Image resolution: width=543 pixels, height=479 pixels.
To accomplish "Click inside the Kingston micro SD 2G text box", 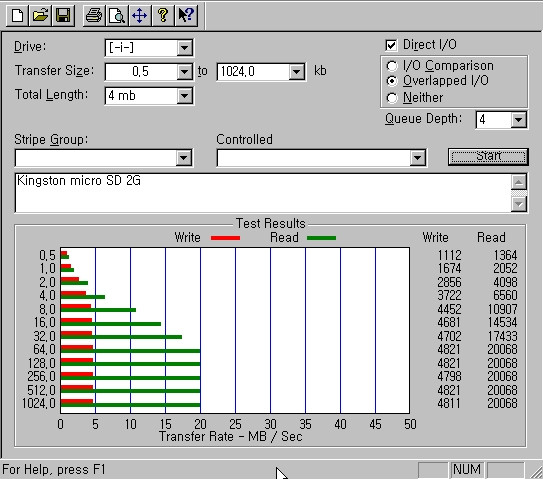I will pos(262,193).
